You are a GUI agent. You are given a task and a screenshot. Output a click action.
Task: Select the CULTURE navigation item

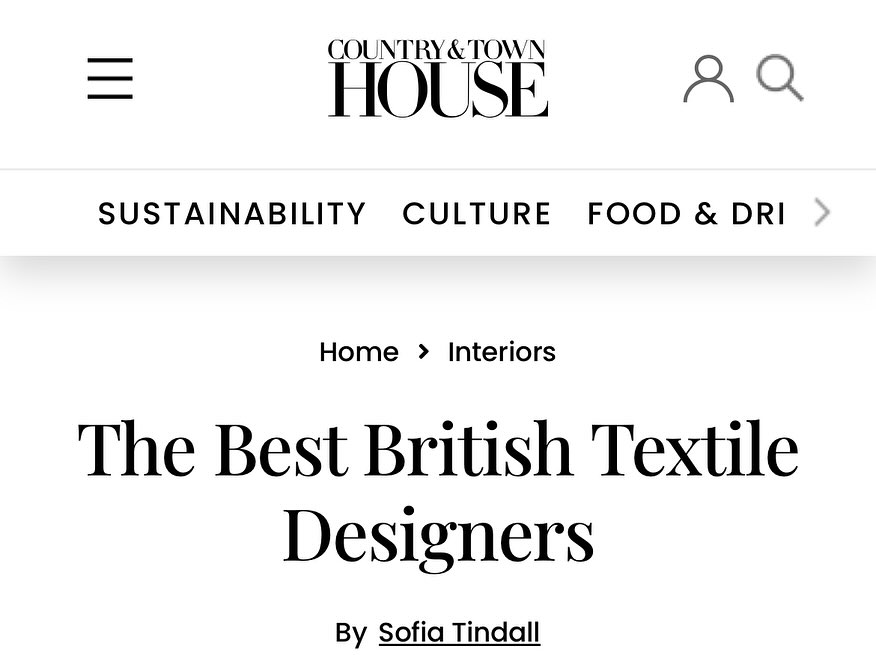coord(477,213)
